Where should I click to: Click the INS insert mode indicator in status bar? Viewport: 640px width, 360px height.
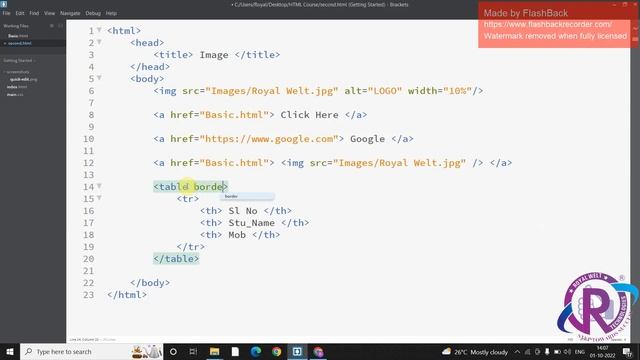(x=570, y=340)
